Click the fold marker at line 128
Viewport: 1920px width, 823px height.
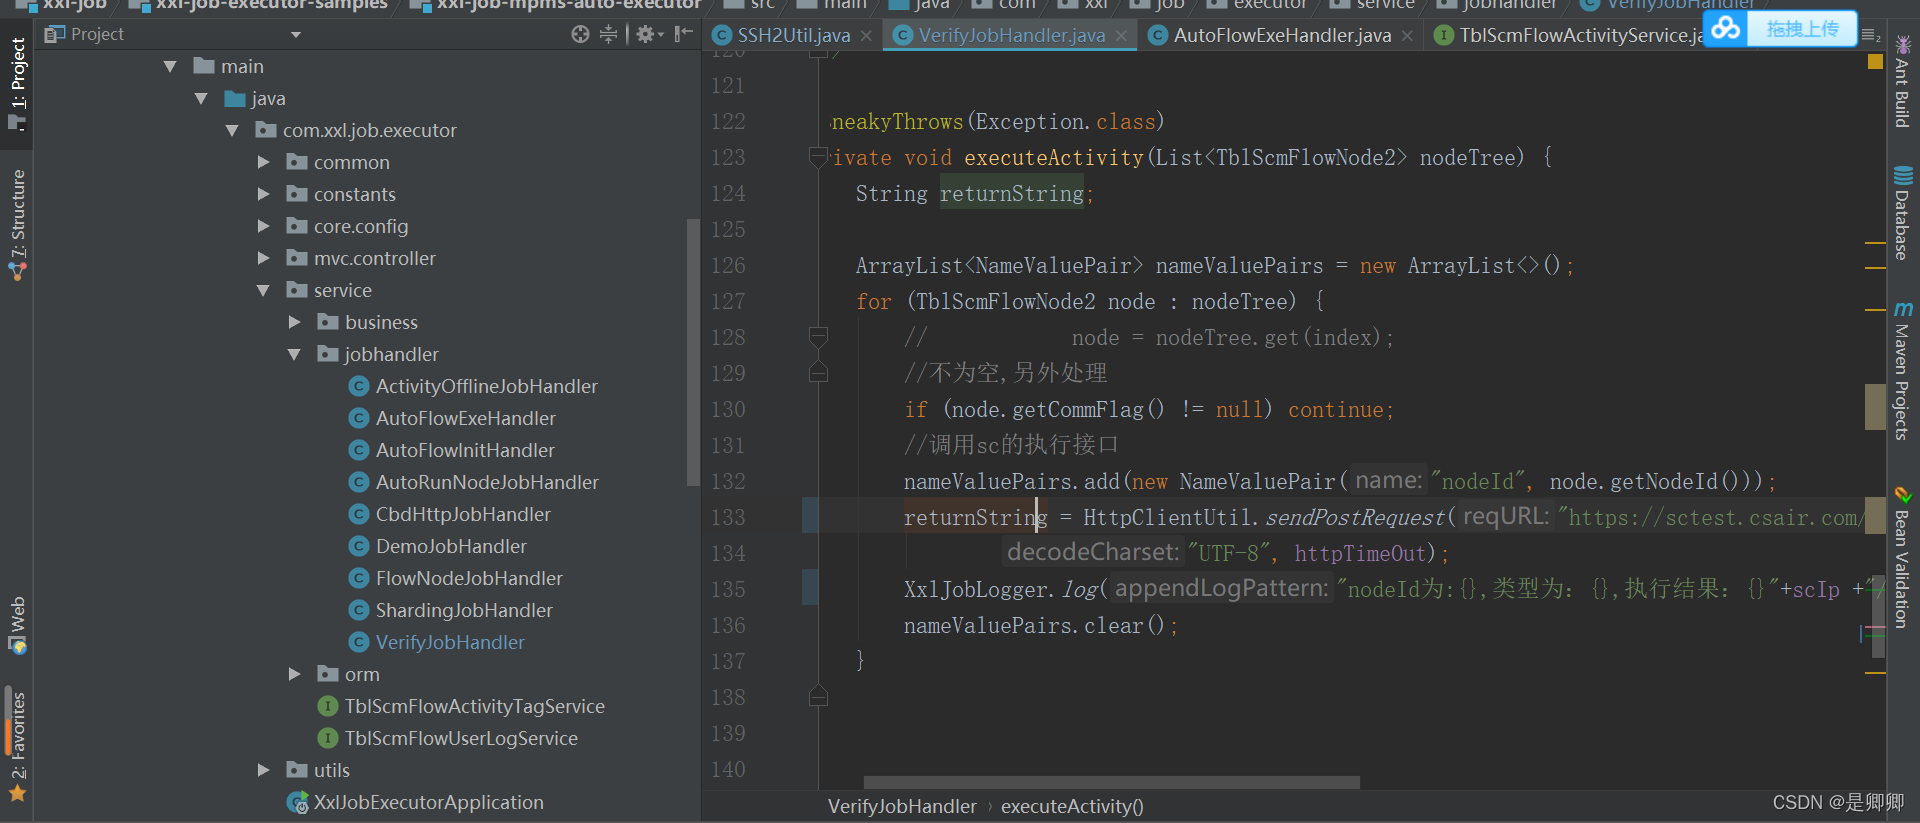(x=818, y=337)
